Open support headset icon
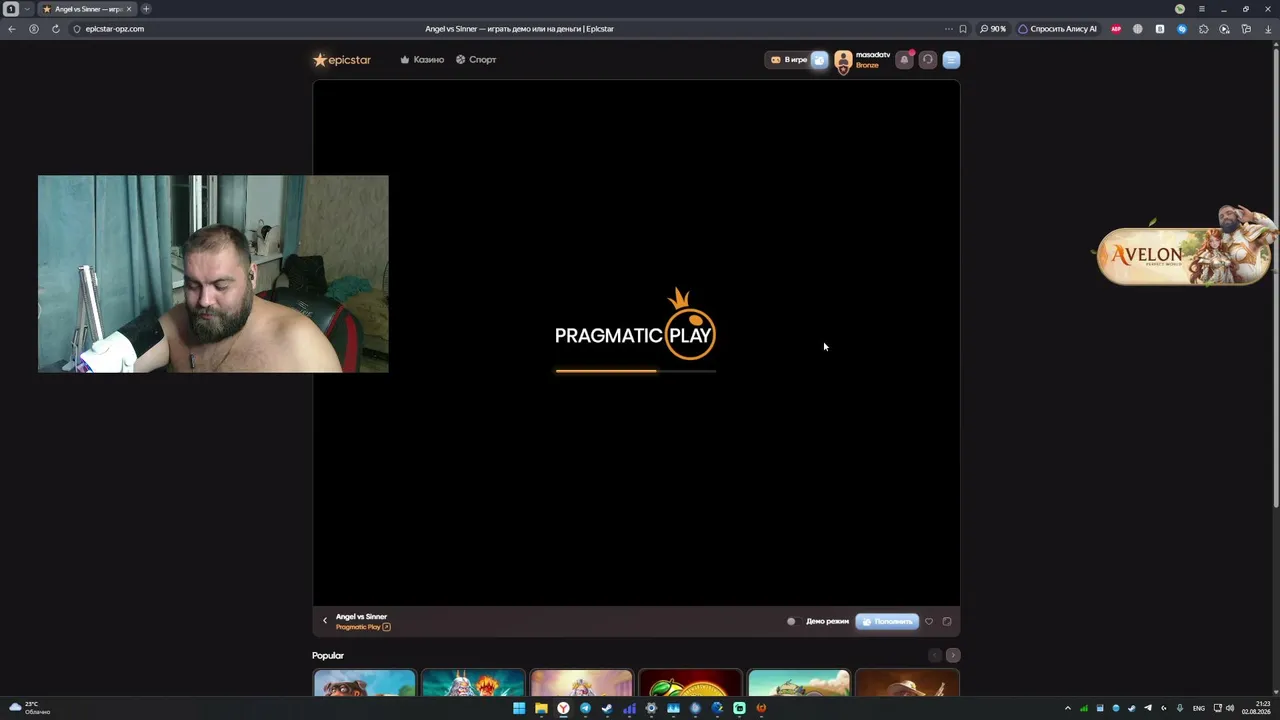Screen dimensions: 1280x720 [928, 60]
